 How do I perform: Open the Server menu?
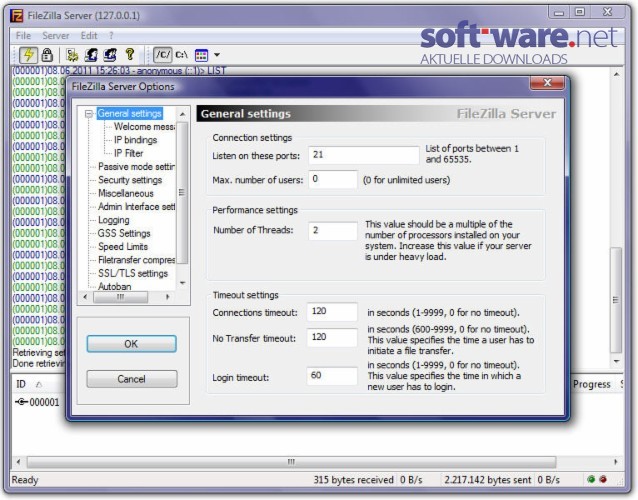pyautogui.click(x=56, y=36)
